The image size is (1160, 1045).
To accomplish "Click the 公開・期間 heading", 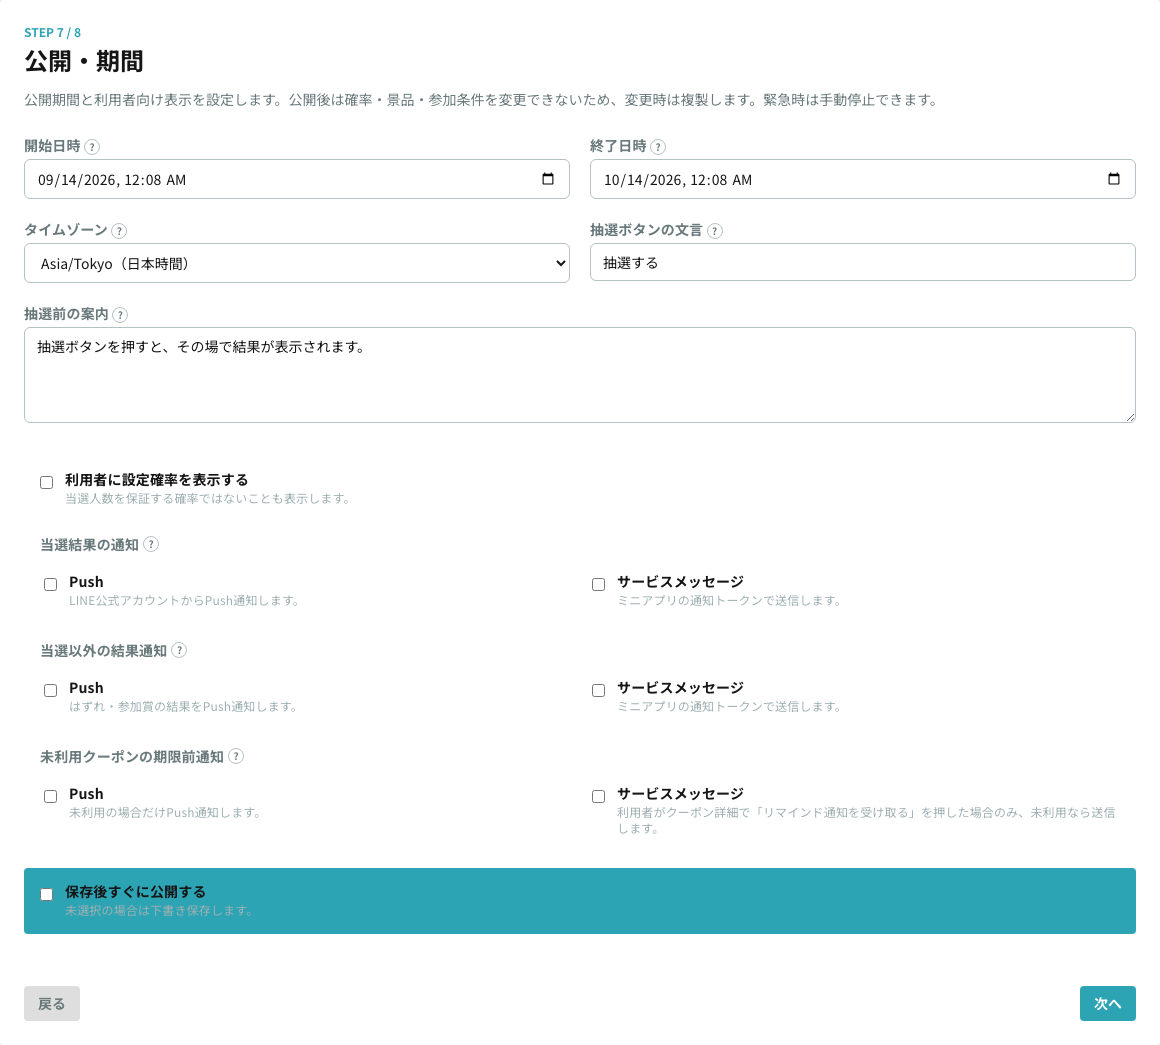I will [84, 61].
